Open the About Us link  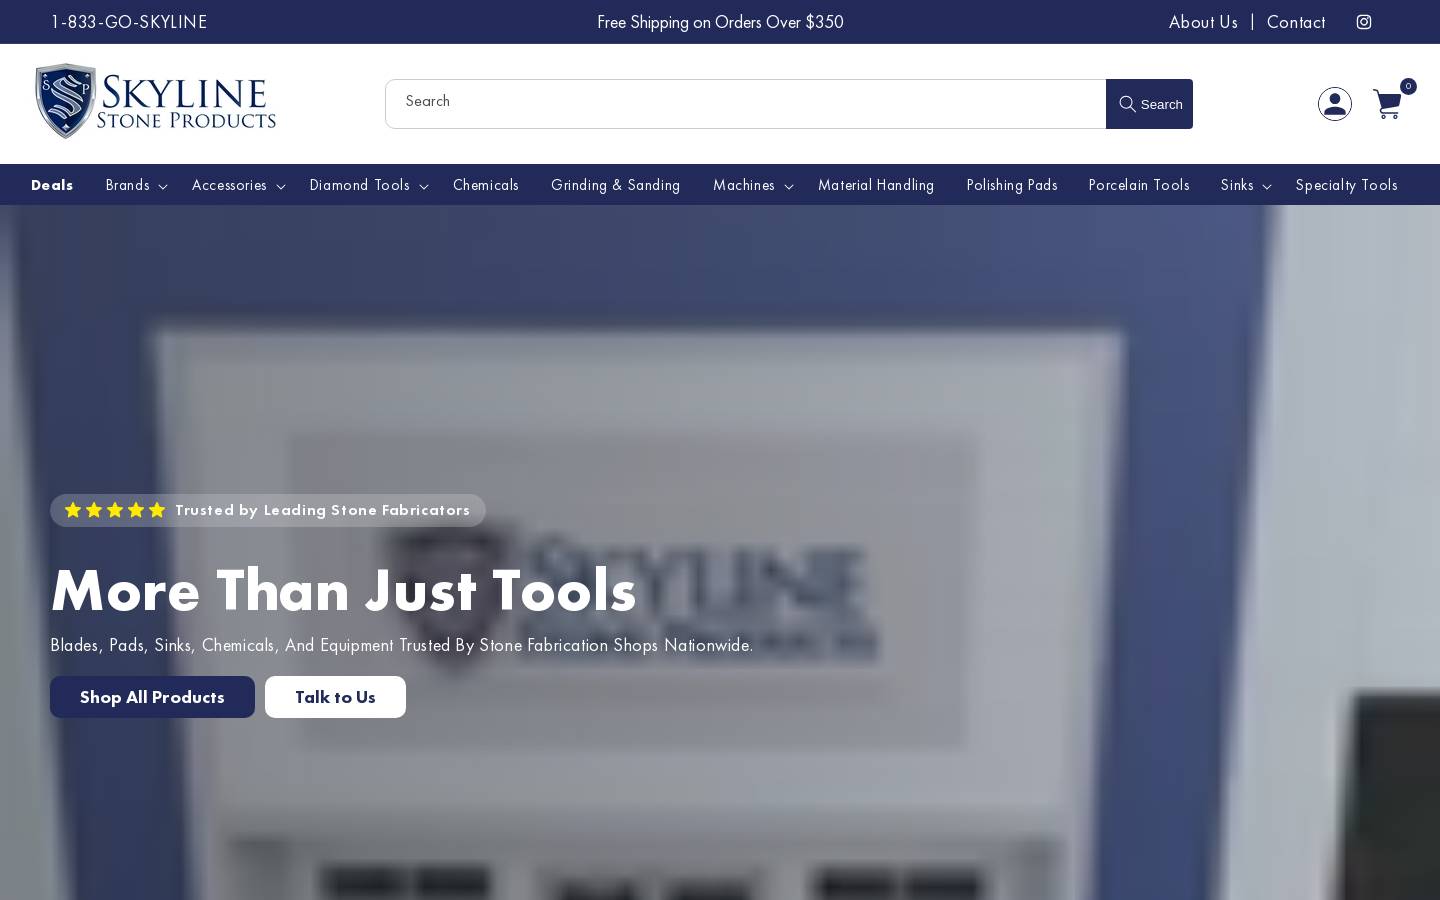(1203, 22)
